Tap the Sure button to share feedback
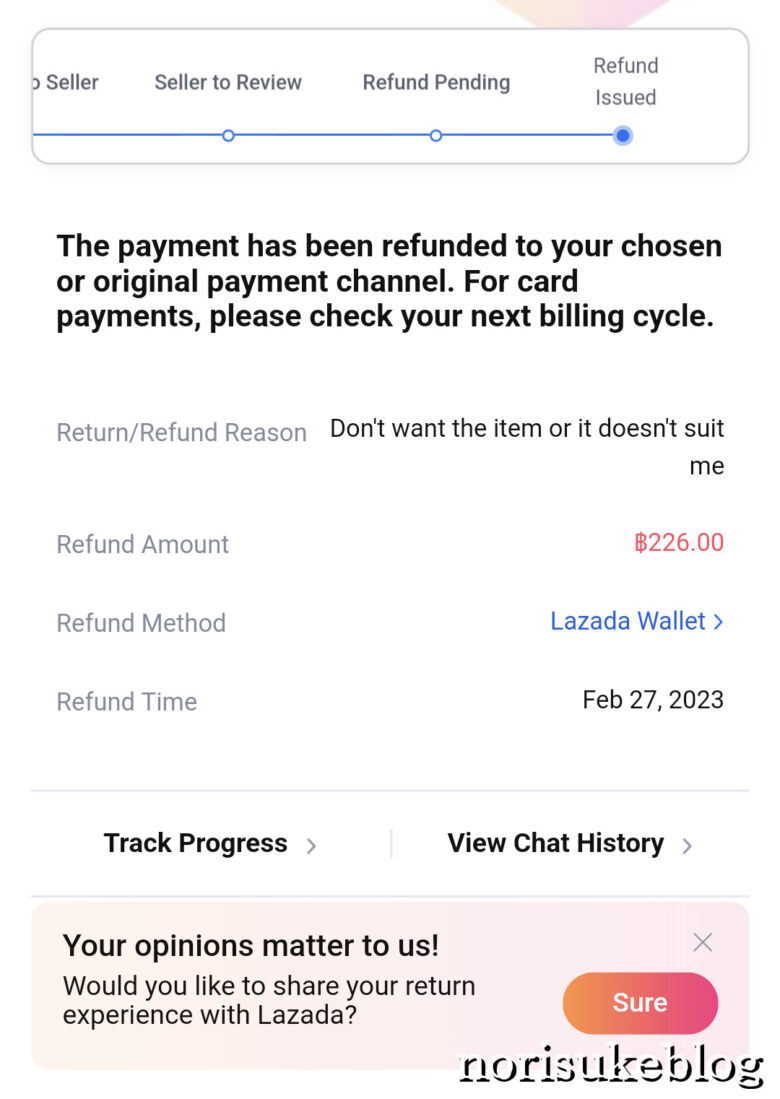The height and width of the screenshot is (1099, 780). [x=640, y=1003]
